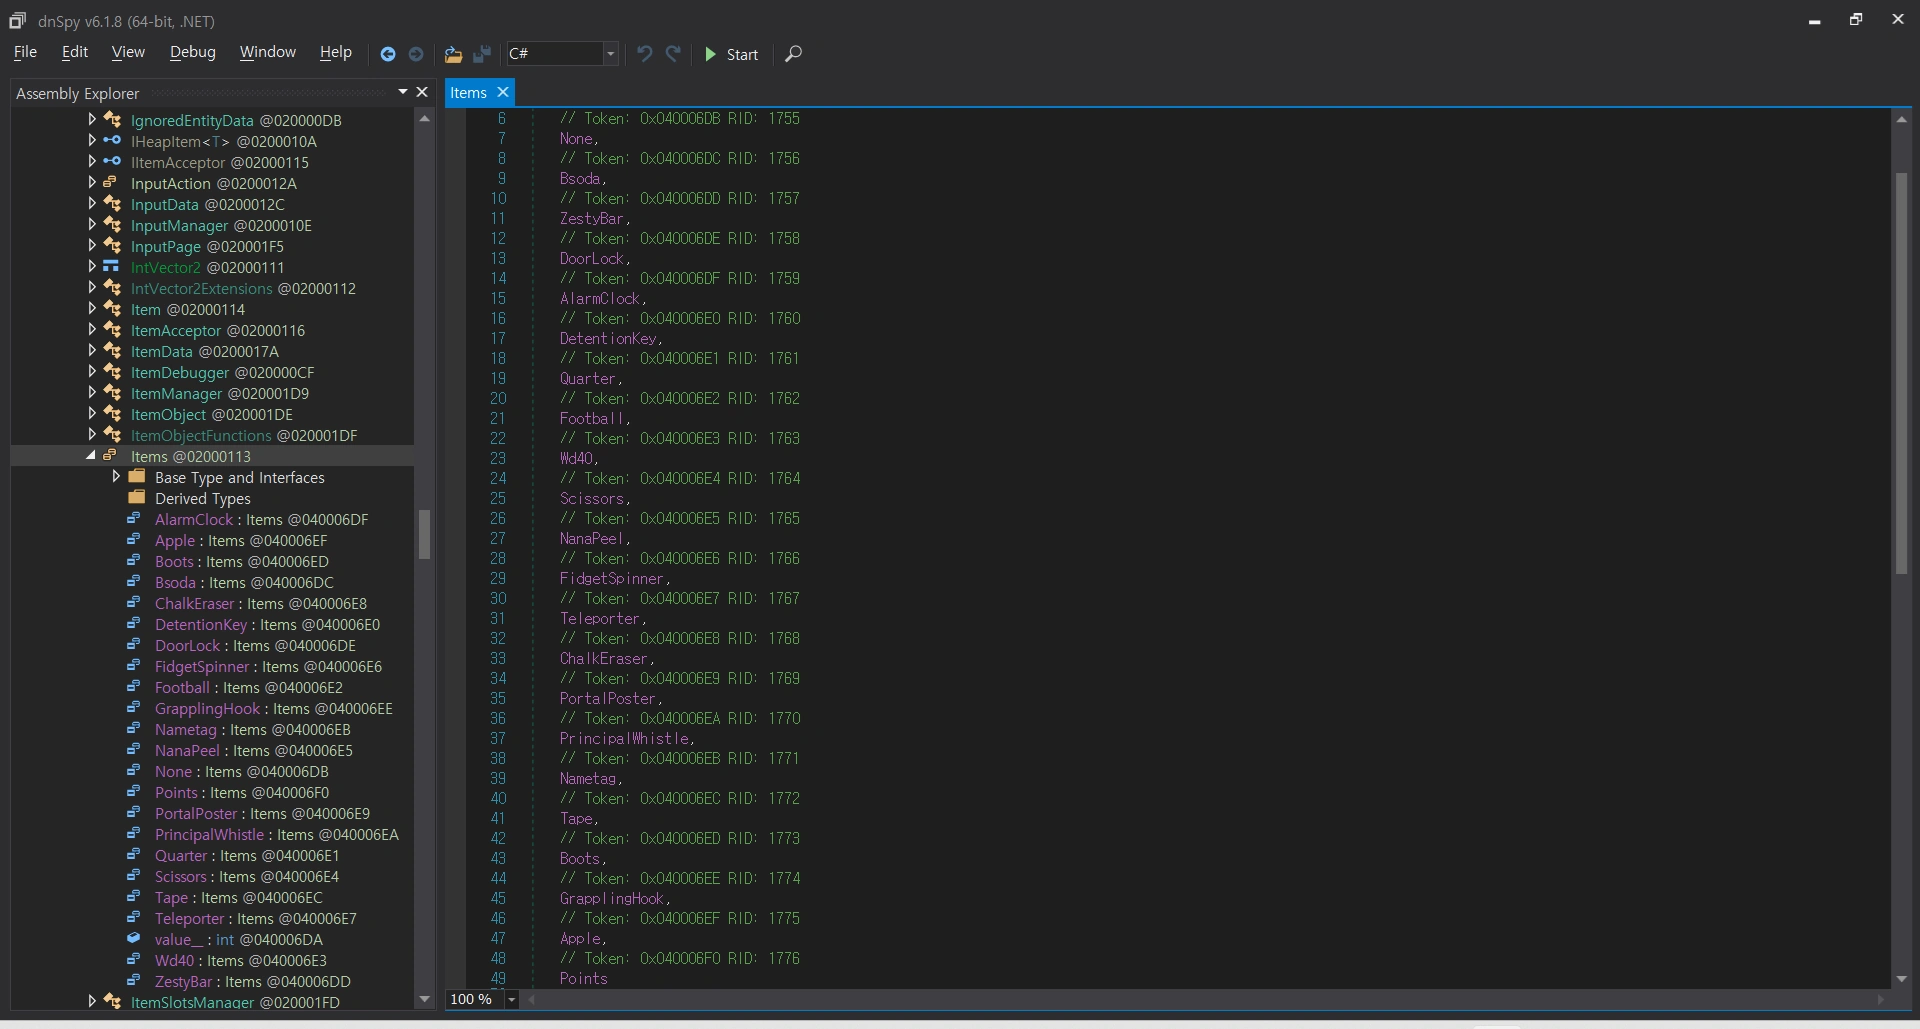Click the Navigate Forward arrow icon
The image size is (1920, 1029).
click(416, 54)
